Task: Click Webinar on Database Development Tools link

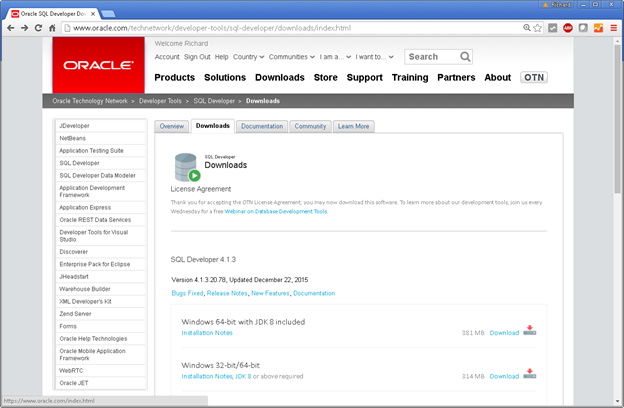Action: [x=276, y=211]
